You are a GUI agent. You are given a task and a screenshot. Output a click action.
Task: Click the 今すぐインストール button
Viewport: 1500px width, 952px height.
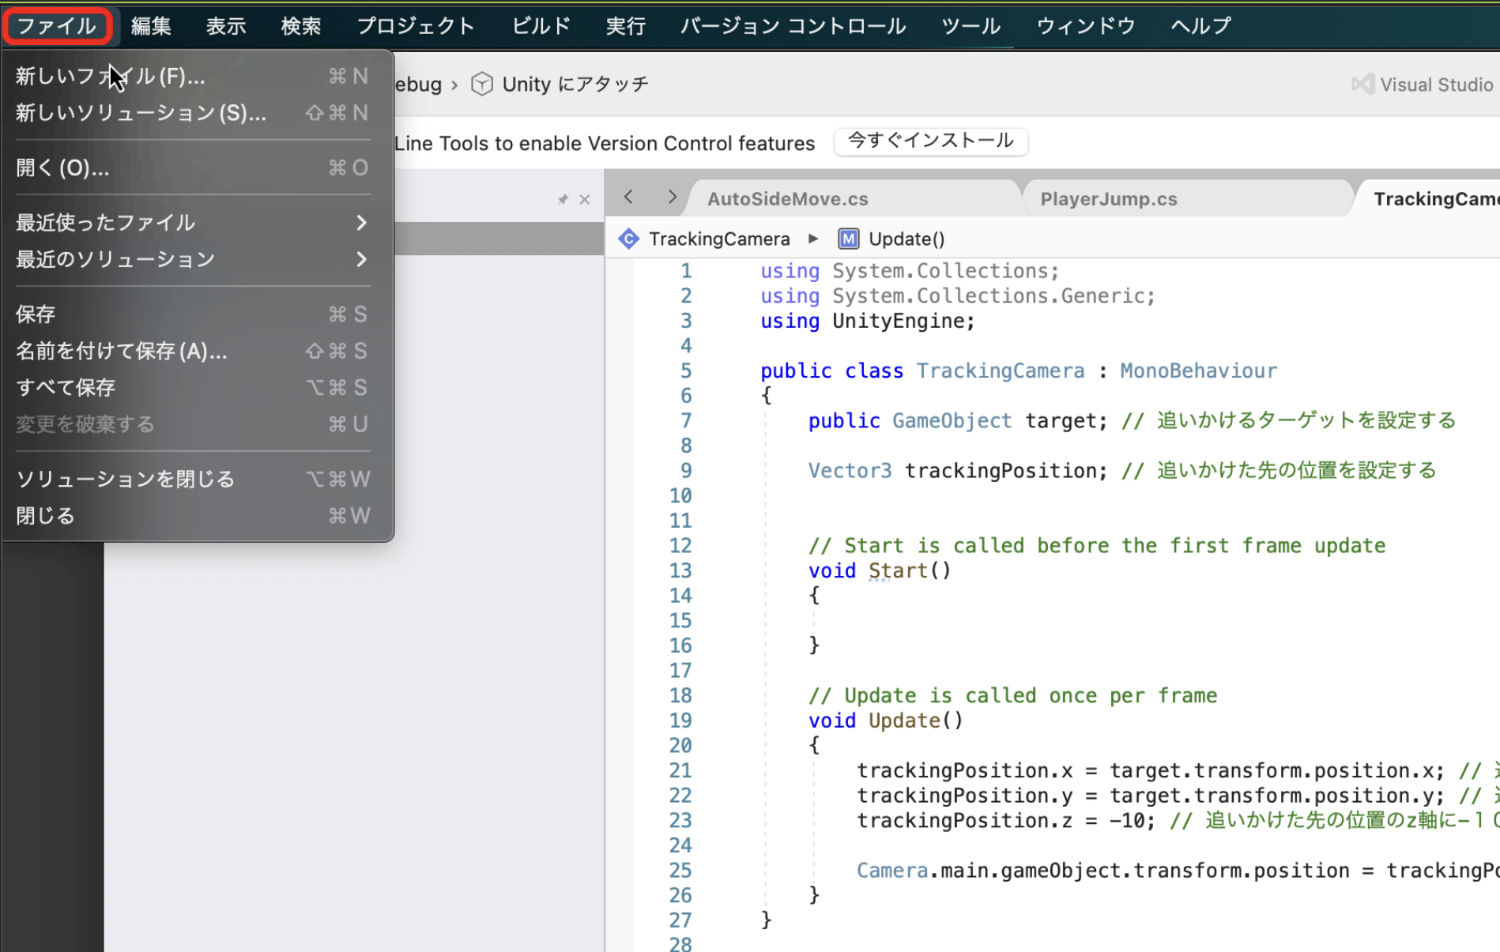(x=931, y=141)
